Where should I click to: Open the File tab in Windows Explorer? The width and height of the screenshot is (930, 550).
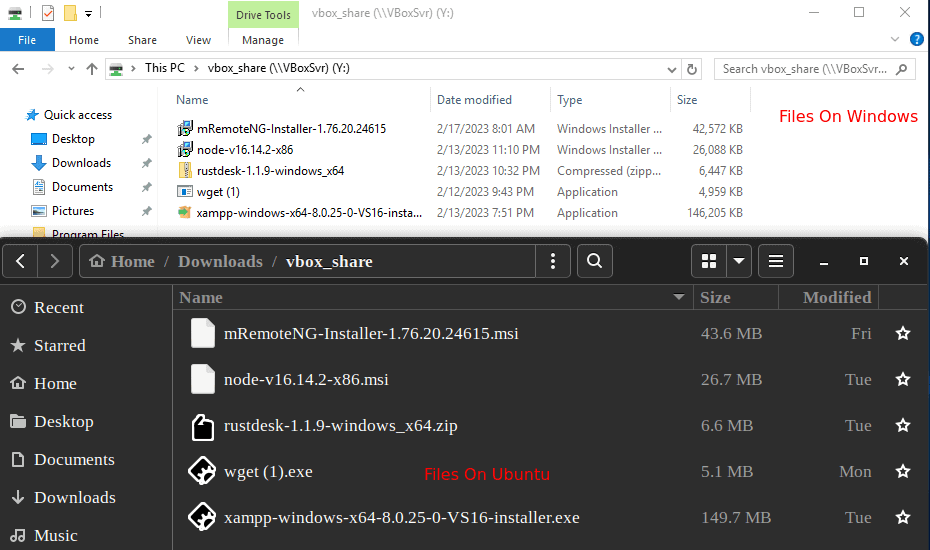tap(27, 40)
